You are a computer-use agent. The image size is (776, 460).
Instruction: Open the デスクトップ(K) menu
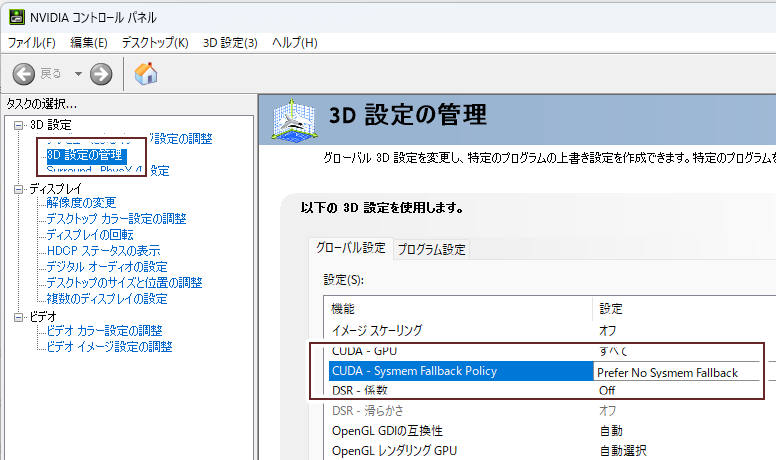155,43
